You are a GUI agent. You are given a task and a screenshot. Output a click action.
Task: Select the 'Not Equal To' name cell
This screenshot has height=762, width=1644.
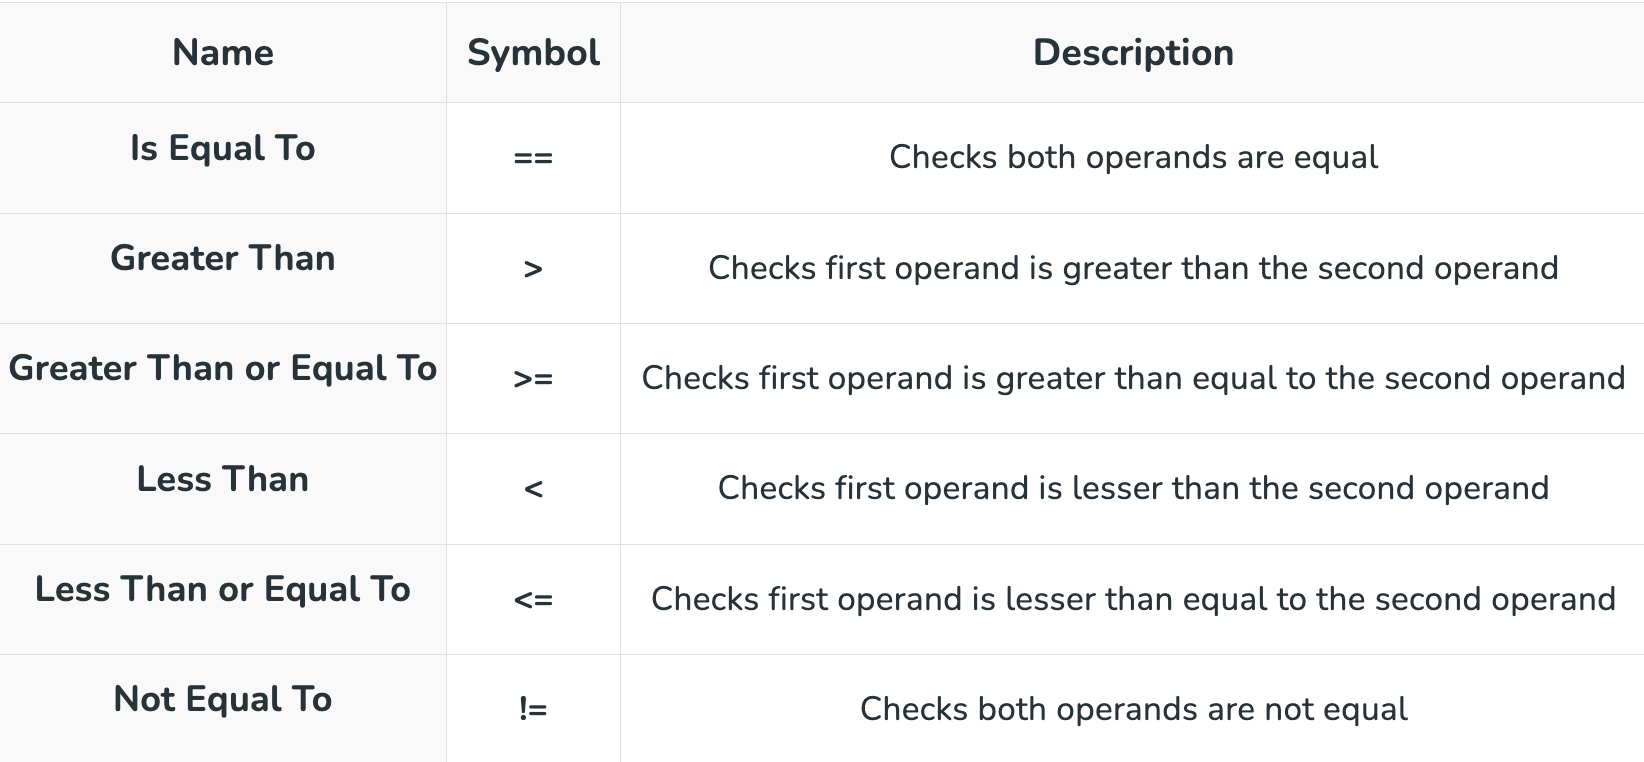click(223, 699)
